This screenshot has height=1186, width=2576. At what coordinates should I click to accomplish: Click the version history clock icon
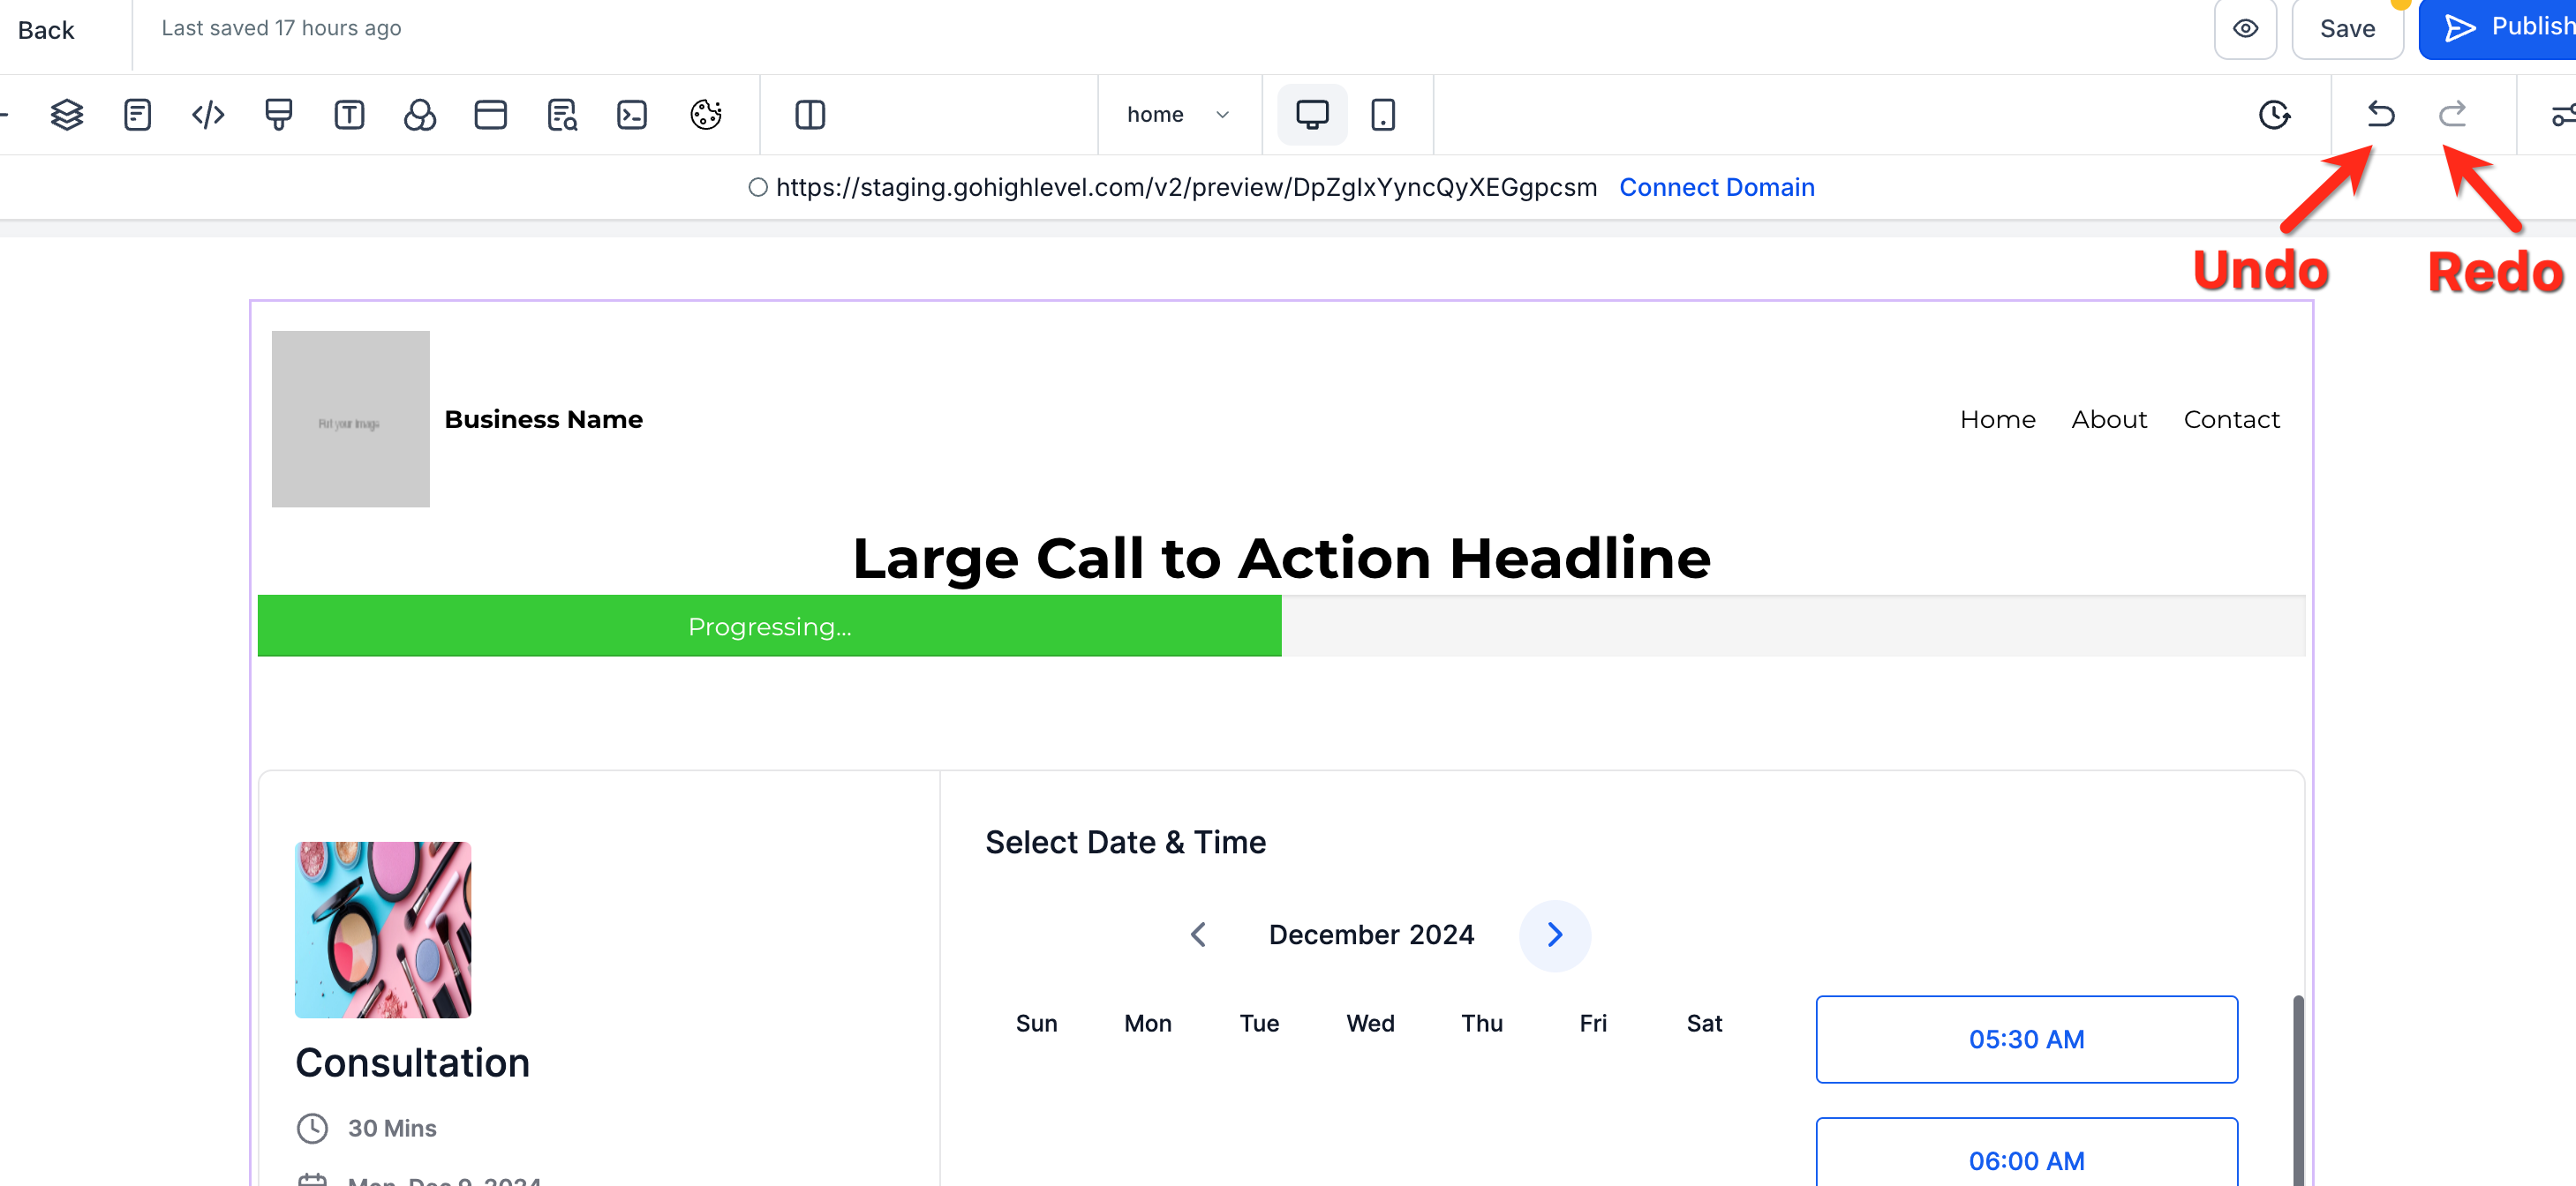[2273, 115]
